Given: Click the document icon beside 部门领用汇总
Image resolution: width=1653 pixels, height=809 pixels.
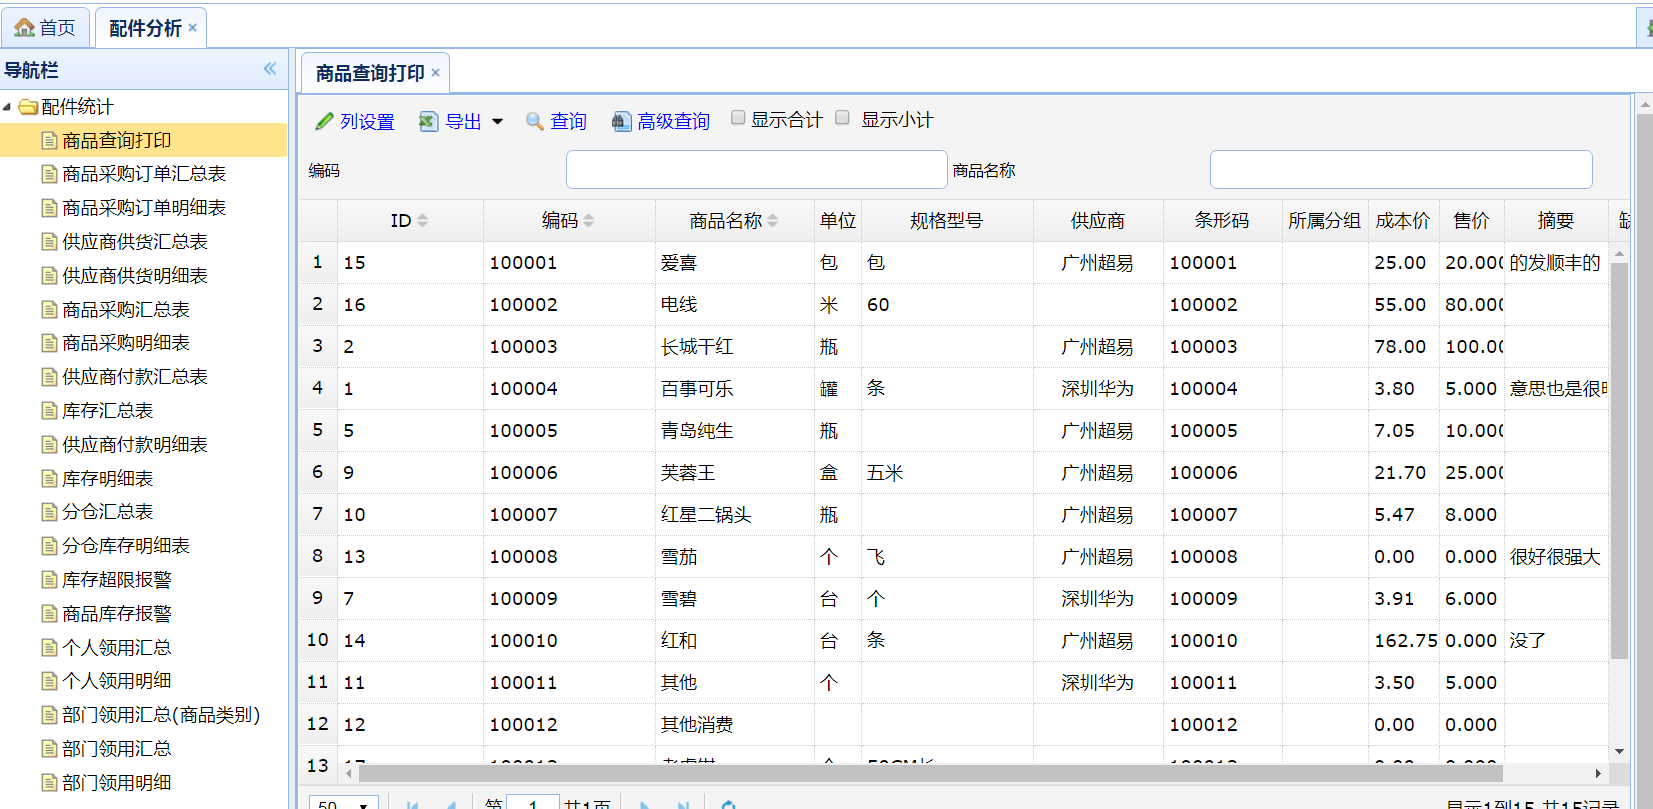Looking at the screenshot, I should pyautogui.click(x=49, y=749).
